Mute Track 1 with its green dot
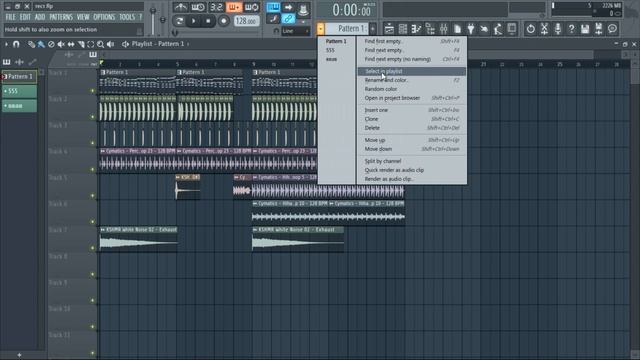Viewport: 640px width, 360px height. coord(93,91)
